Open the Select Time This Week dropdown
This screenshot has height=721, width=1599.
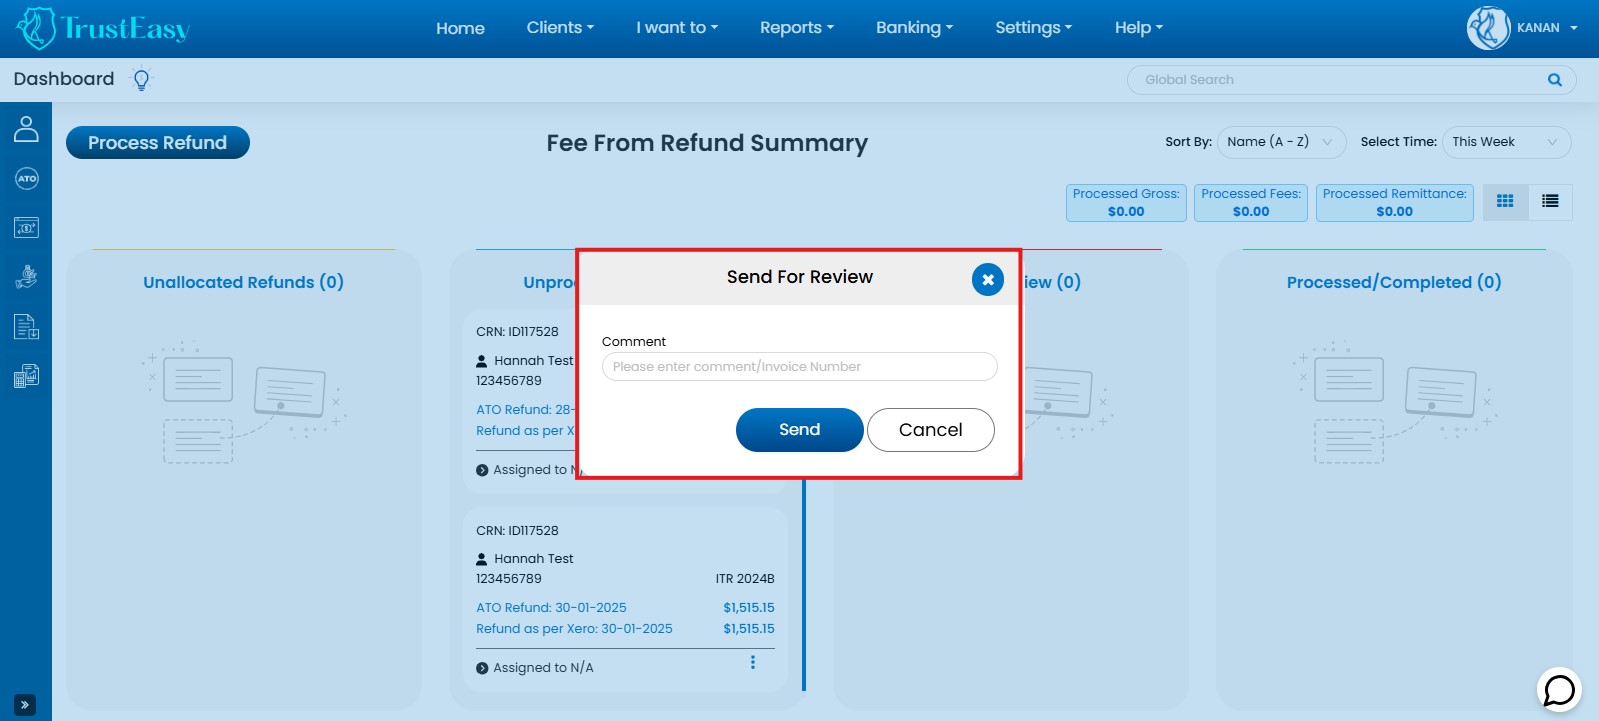1505,142
